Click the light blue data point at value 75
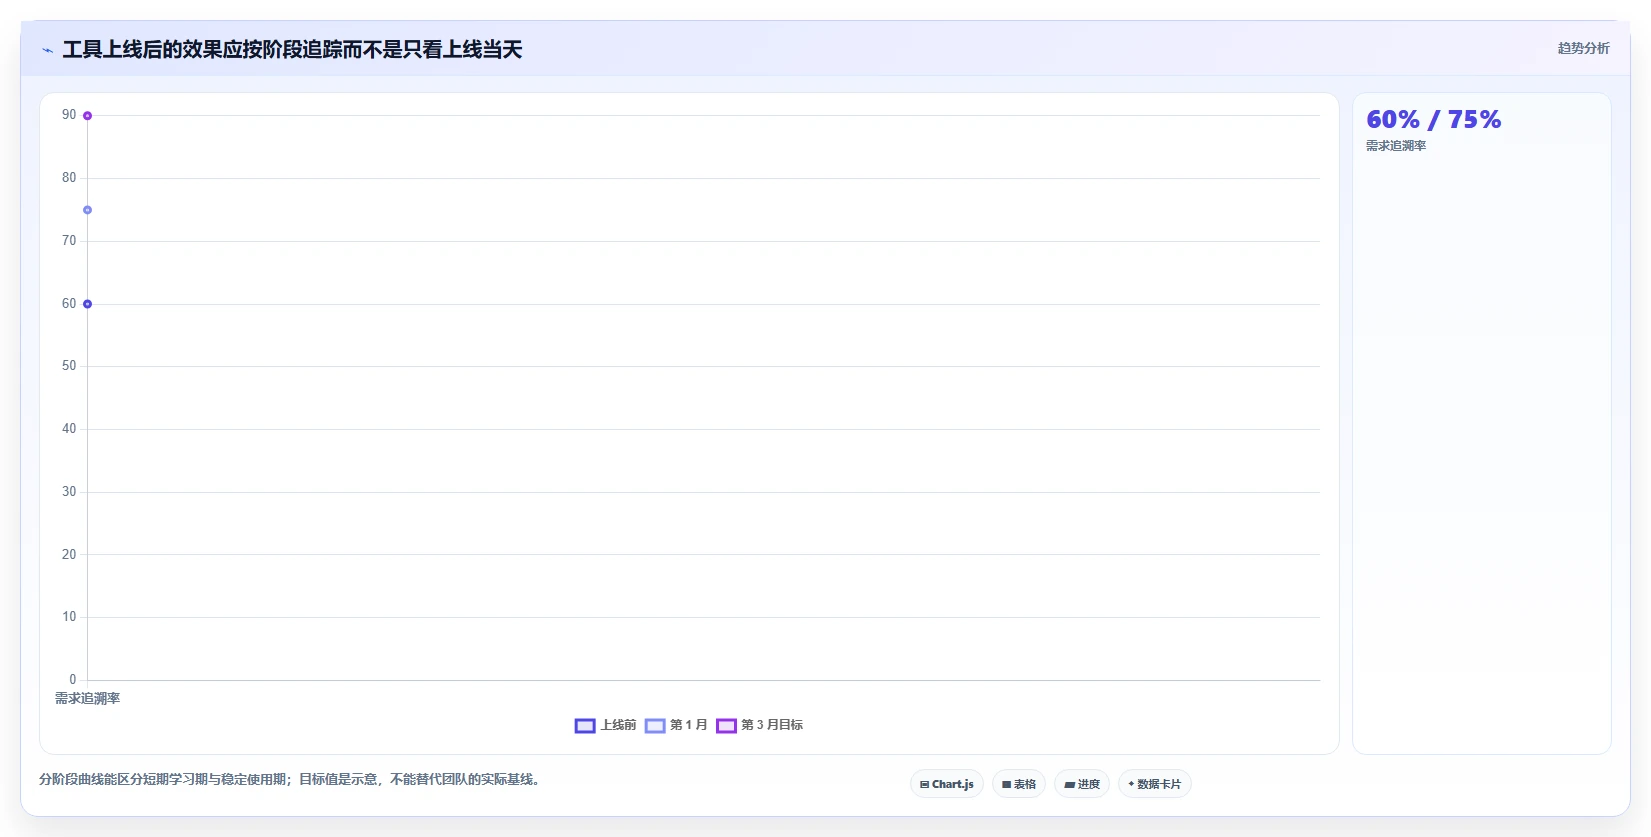 tap(87, 210)
